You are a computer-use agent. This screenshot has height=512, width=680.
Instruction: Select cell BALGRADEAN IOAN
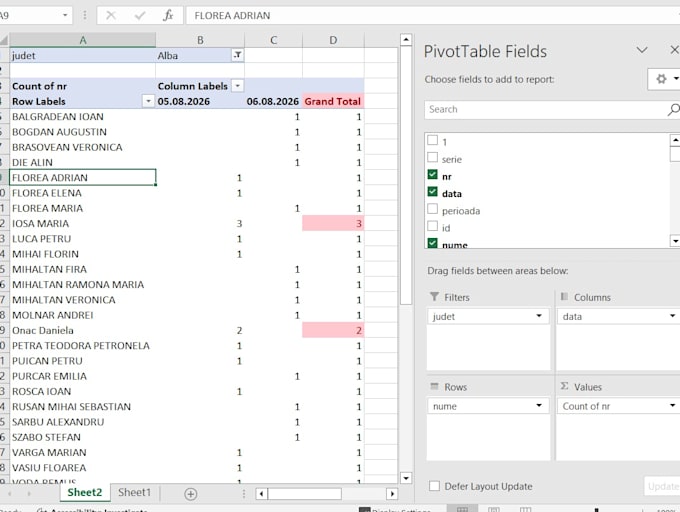pyautogui.click(x=82, y=117)
